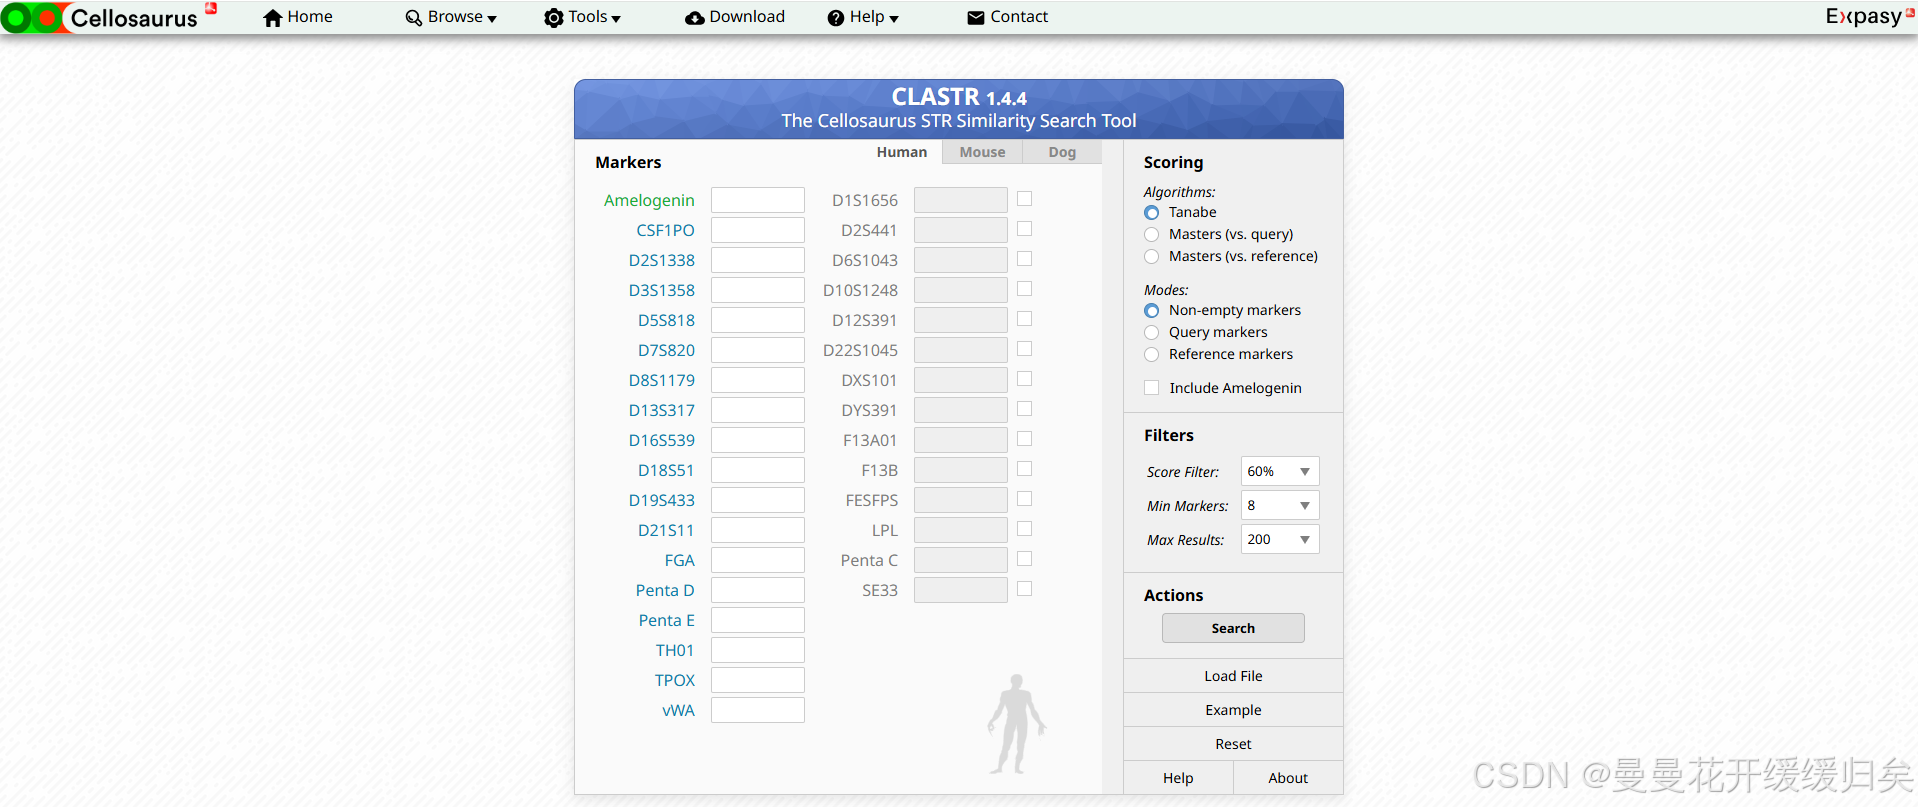1918x807 pixels.
Task: Click the Amelogenin input field
Action: pos(758,200)
